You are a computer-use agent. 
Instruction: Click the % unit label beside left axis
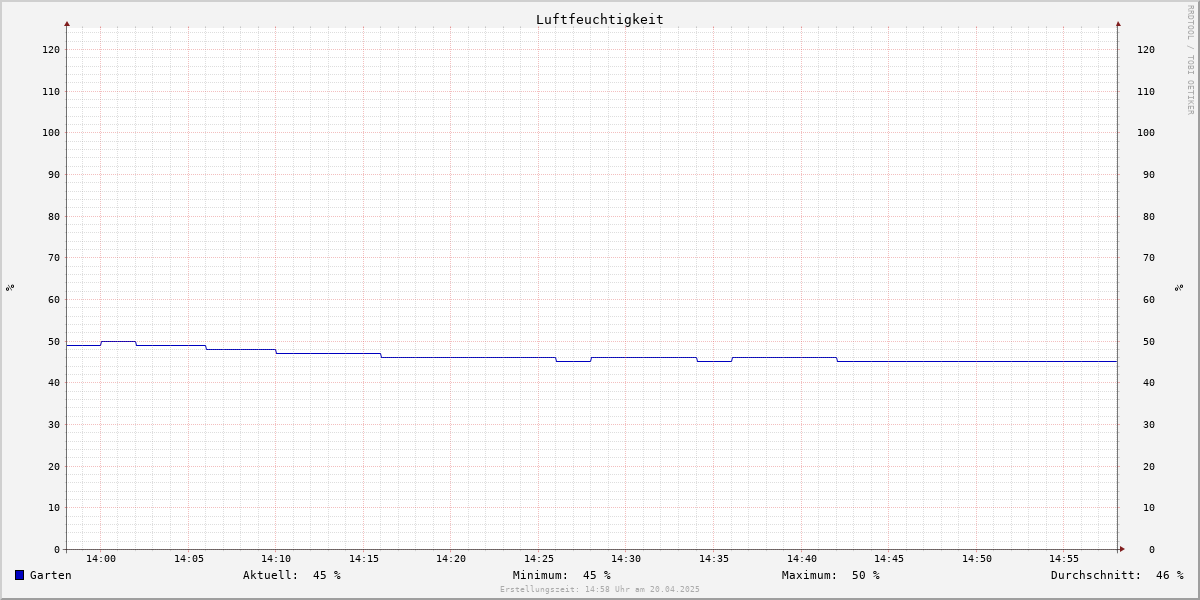pos(10,287)
